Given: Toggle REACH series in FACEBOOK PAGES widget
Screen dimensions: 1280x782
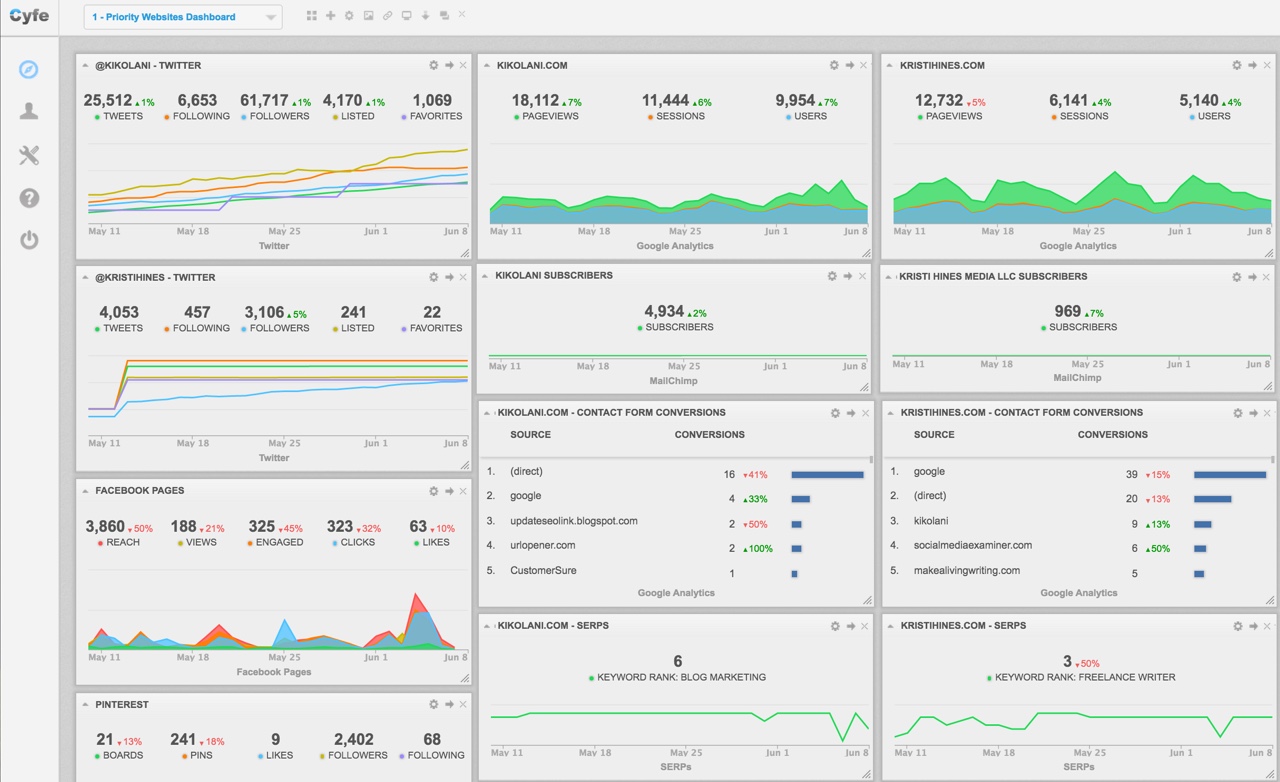Looking at the screenshot, I should (x=118, y=542).
